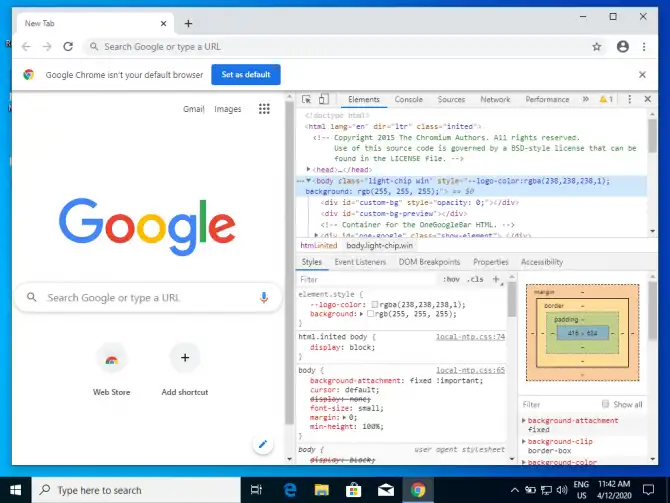Open the Google apps grid

264,109
